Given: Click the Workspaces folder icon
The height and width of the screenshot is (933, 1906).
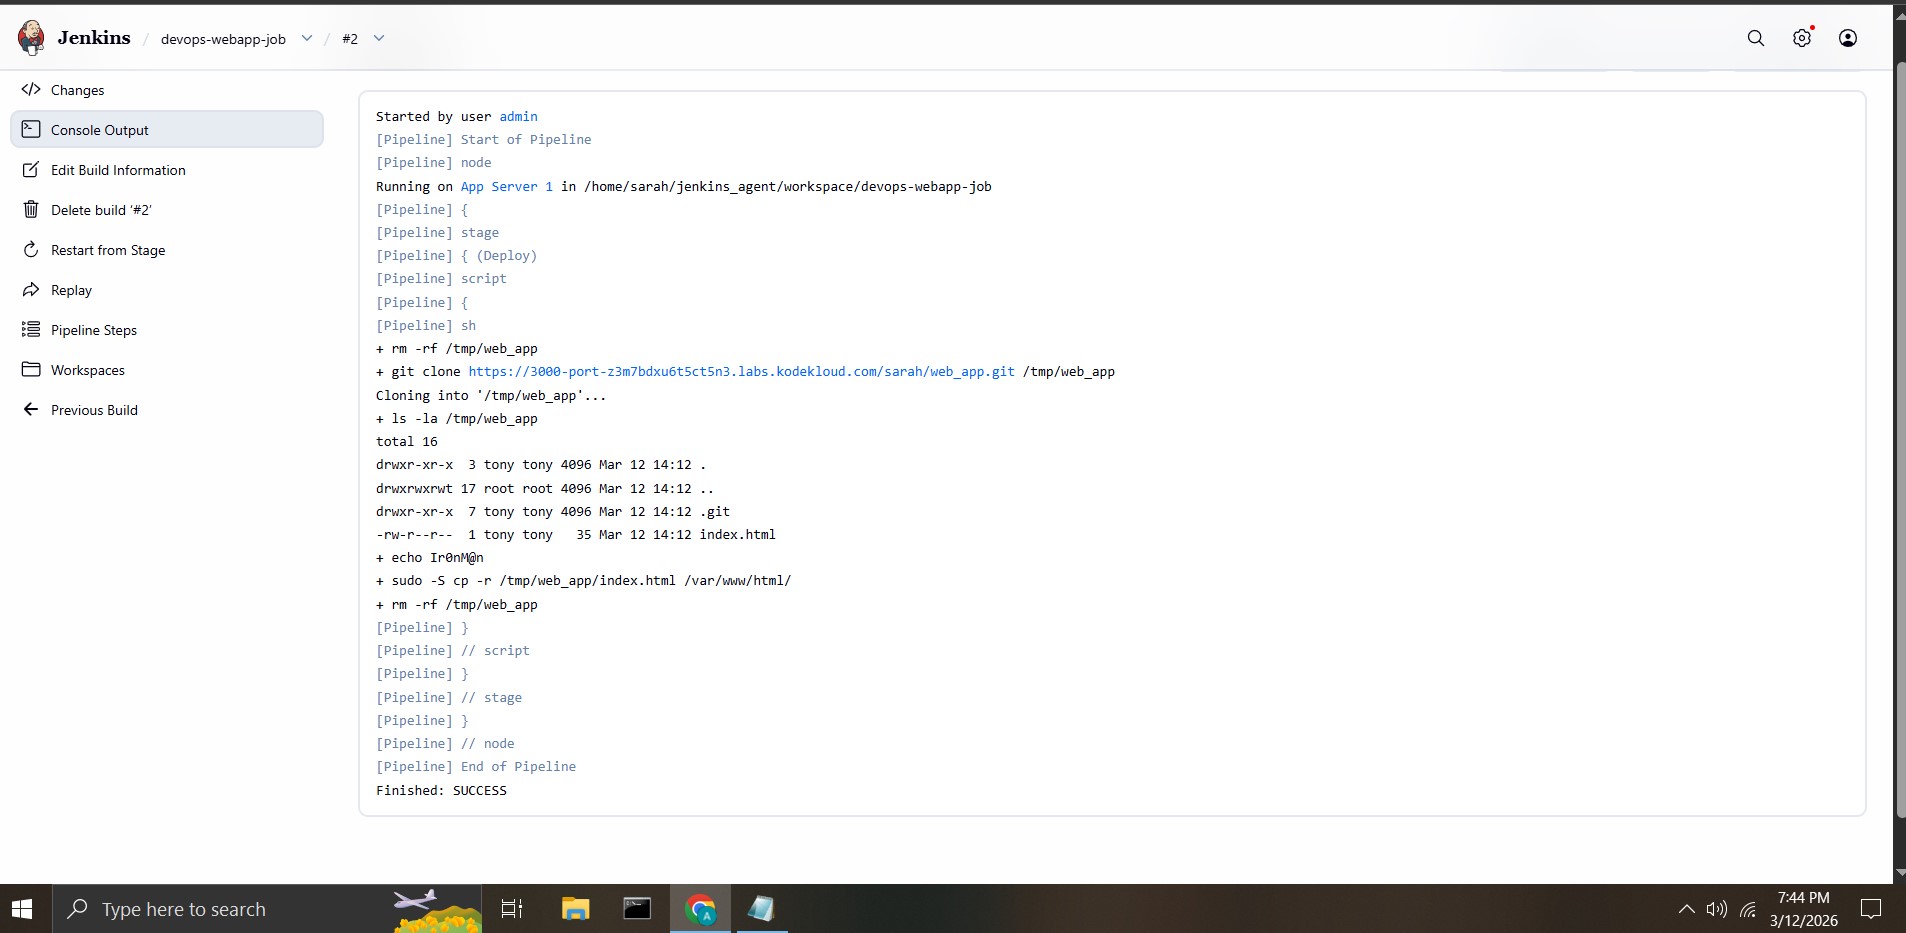Looking at the screenshot, I should click(31, 369).
